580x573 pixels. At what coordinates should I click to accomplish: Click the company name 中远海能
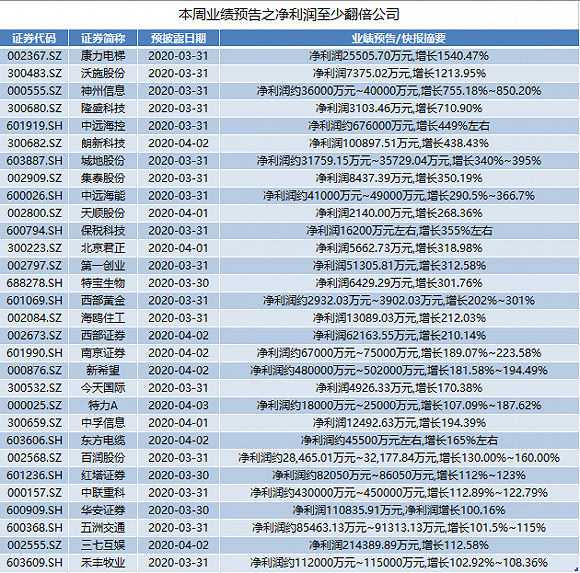click(x=103, y=196)
